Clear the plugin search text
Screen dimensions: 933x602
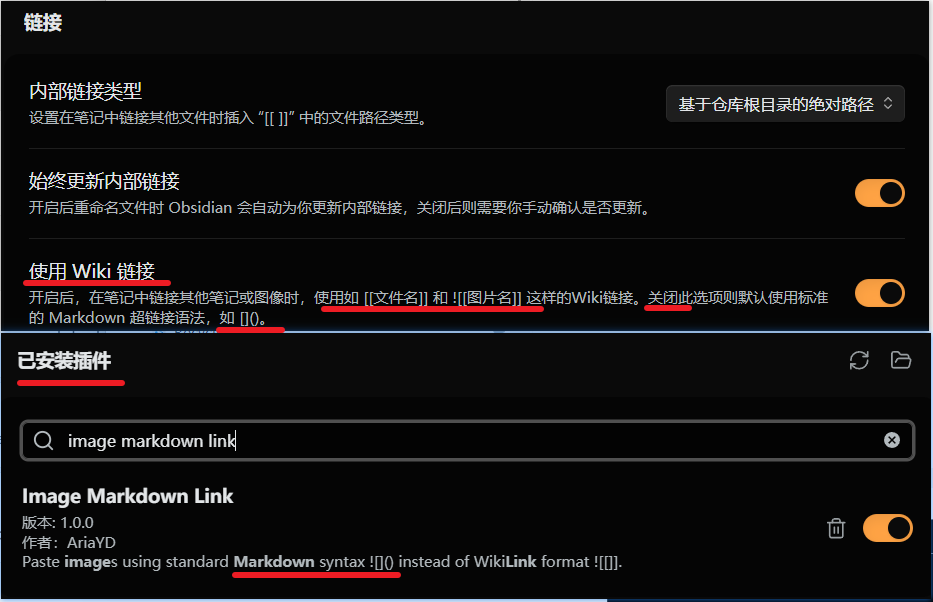pos(891,440)
